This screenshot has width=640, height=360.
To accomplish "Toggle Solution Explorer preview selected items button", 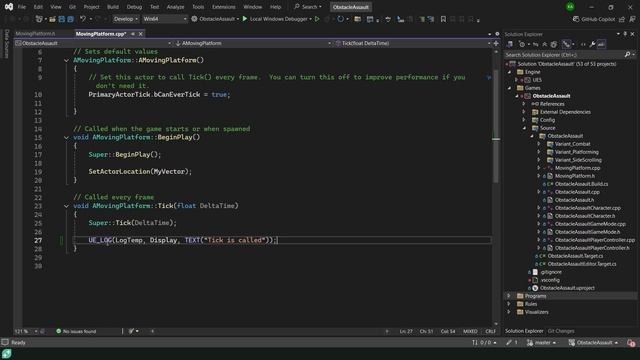I will (x=601, y=44).
